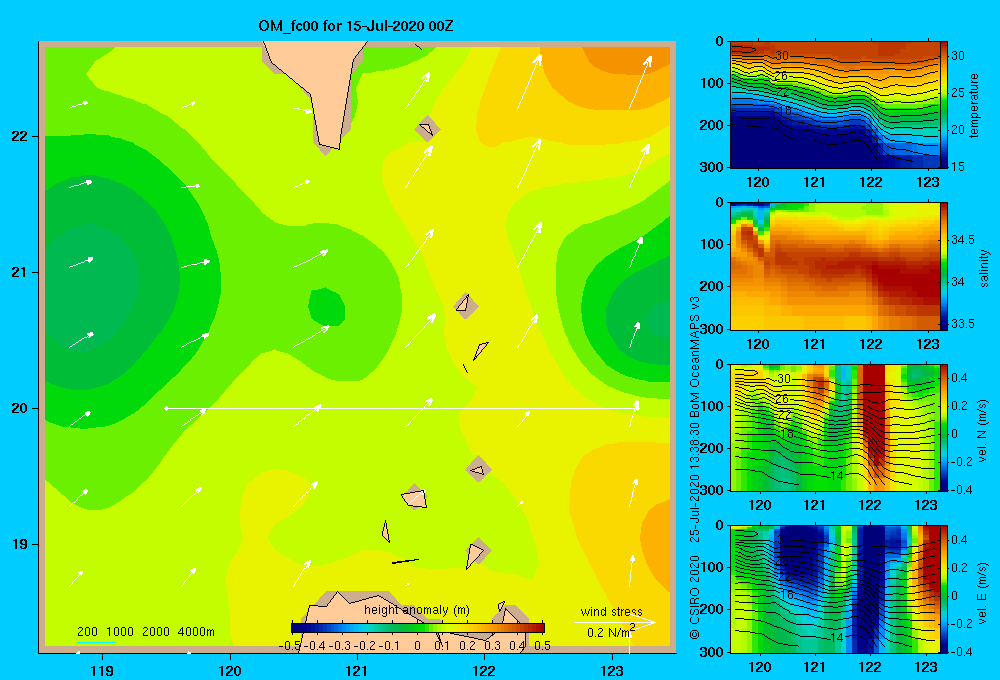Screen dimensions: 1000x680
Task: Click the vel. N vertical color bar
Action: [944, 427]
